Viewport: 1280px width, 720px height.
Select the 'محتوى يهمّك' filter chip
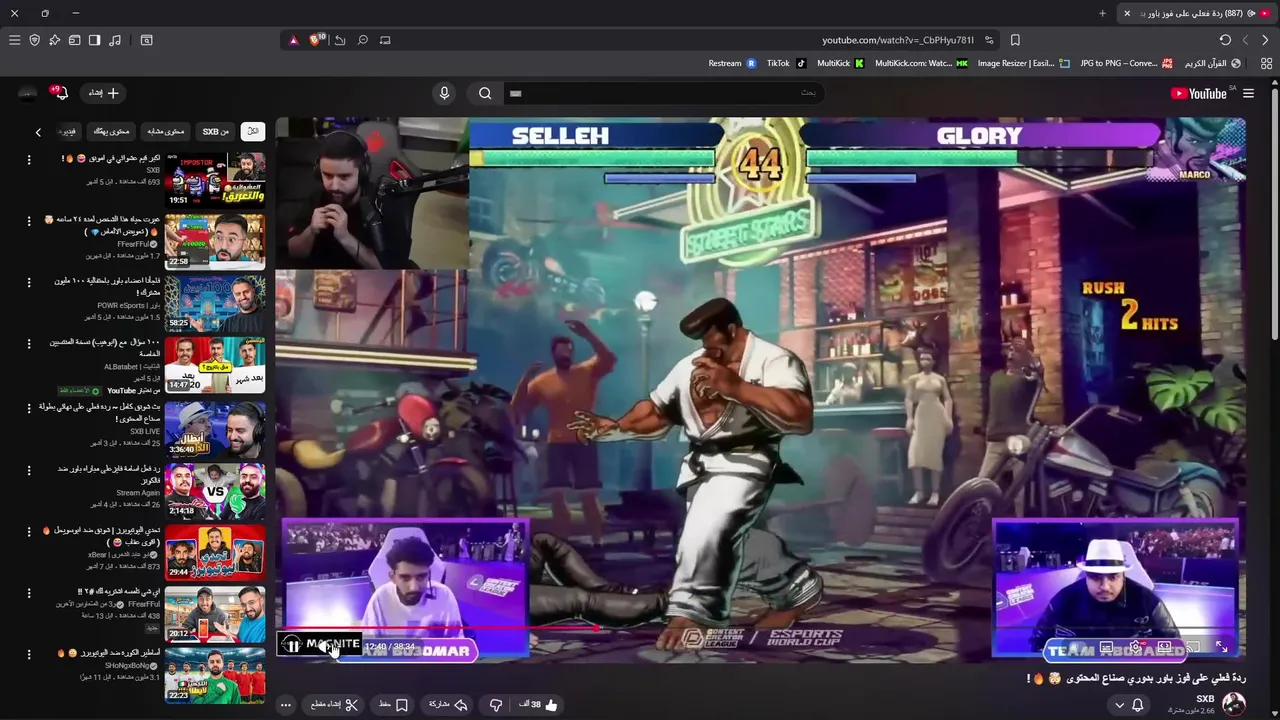point(112,131)
